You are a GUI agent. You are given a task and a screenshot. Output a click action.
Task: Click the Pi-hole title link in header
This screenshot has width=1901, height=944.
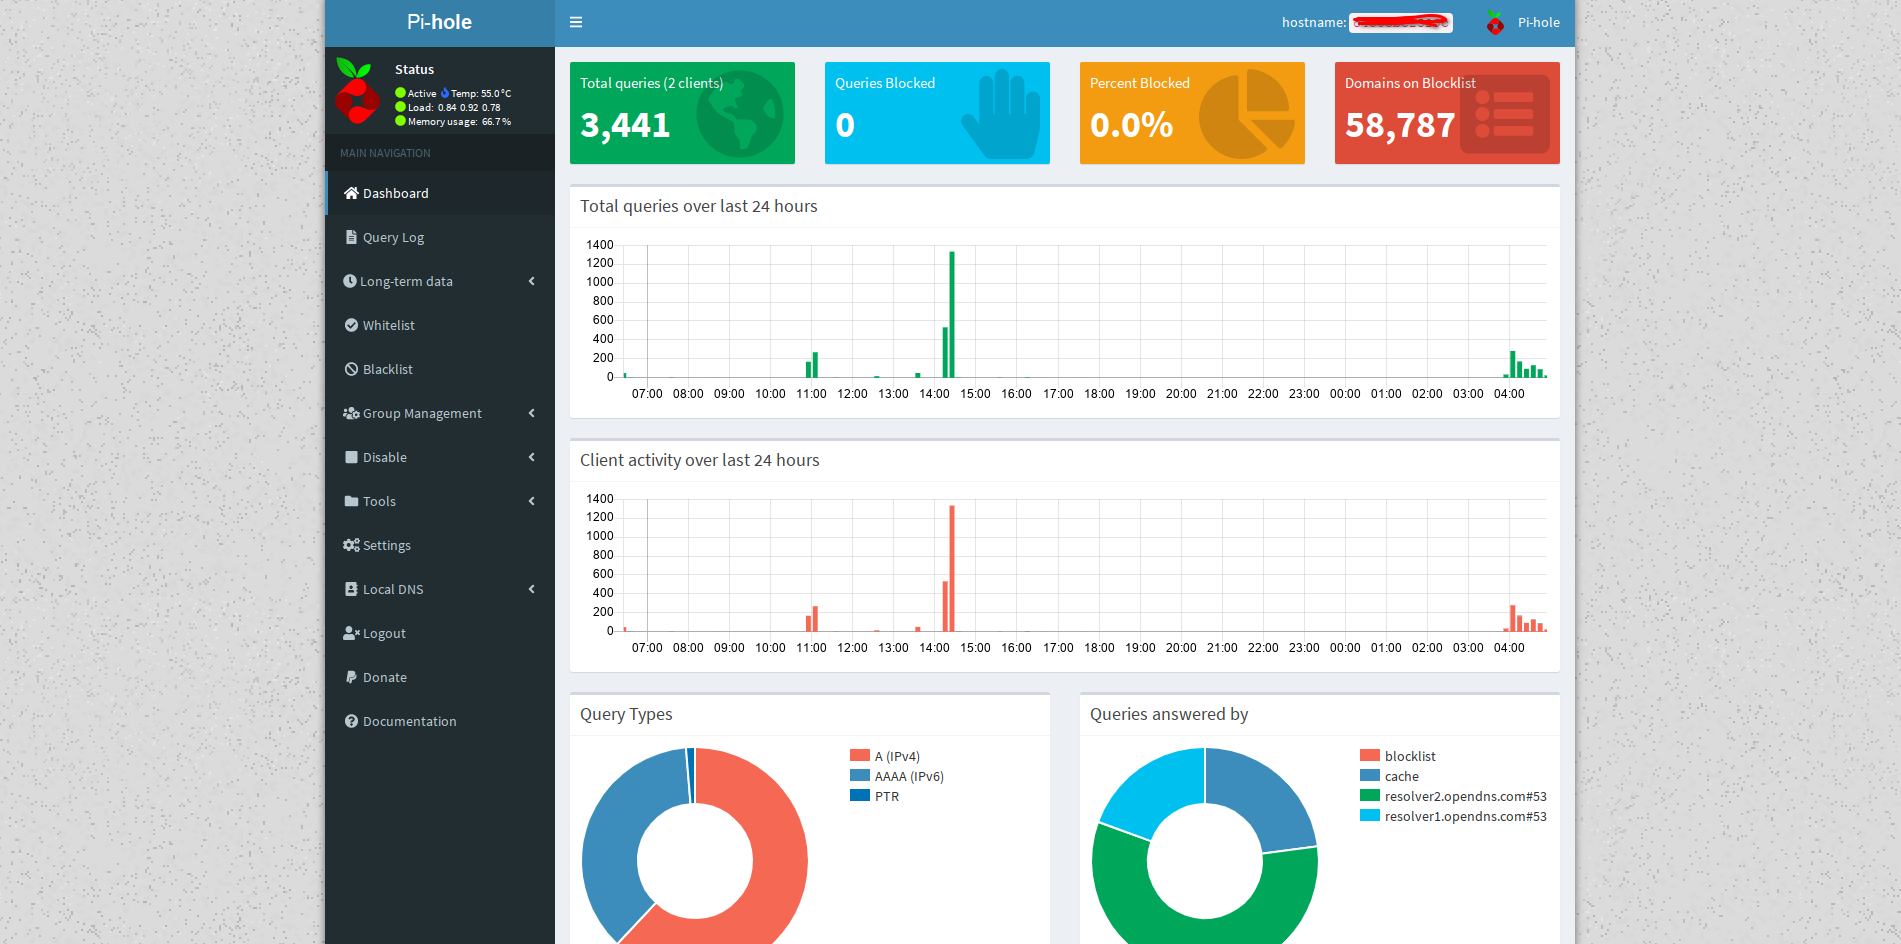pos(439,22)
